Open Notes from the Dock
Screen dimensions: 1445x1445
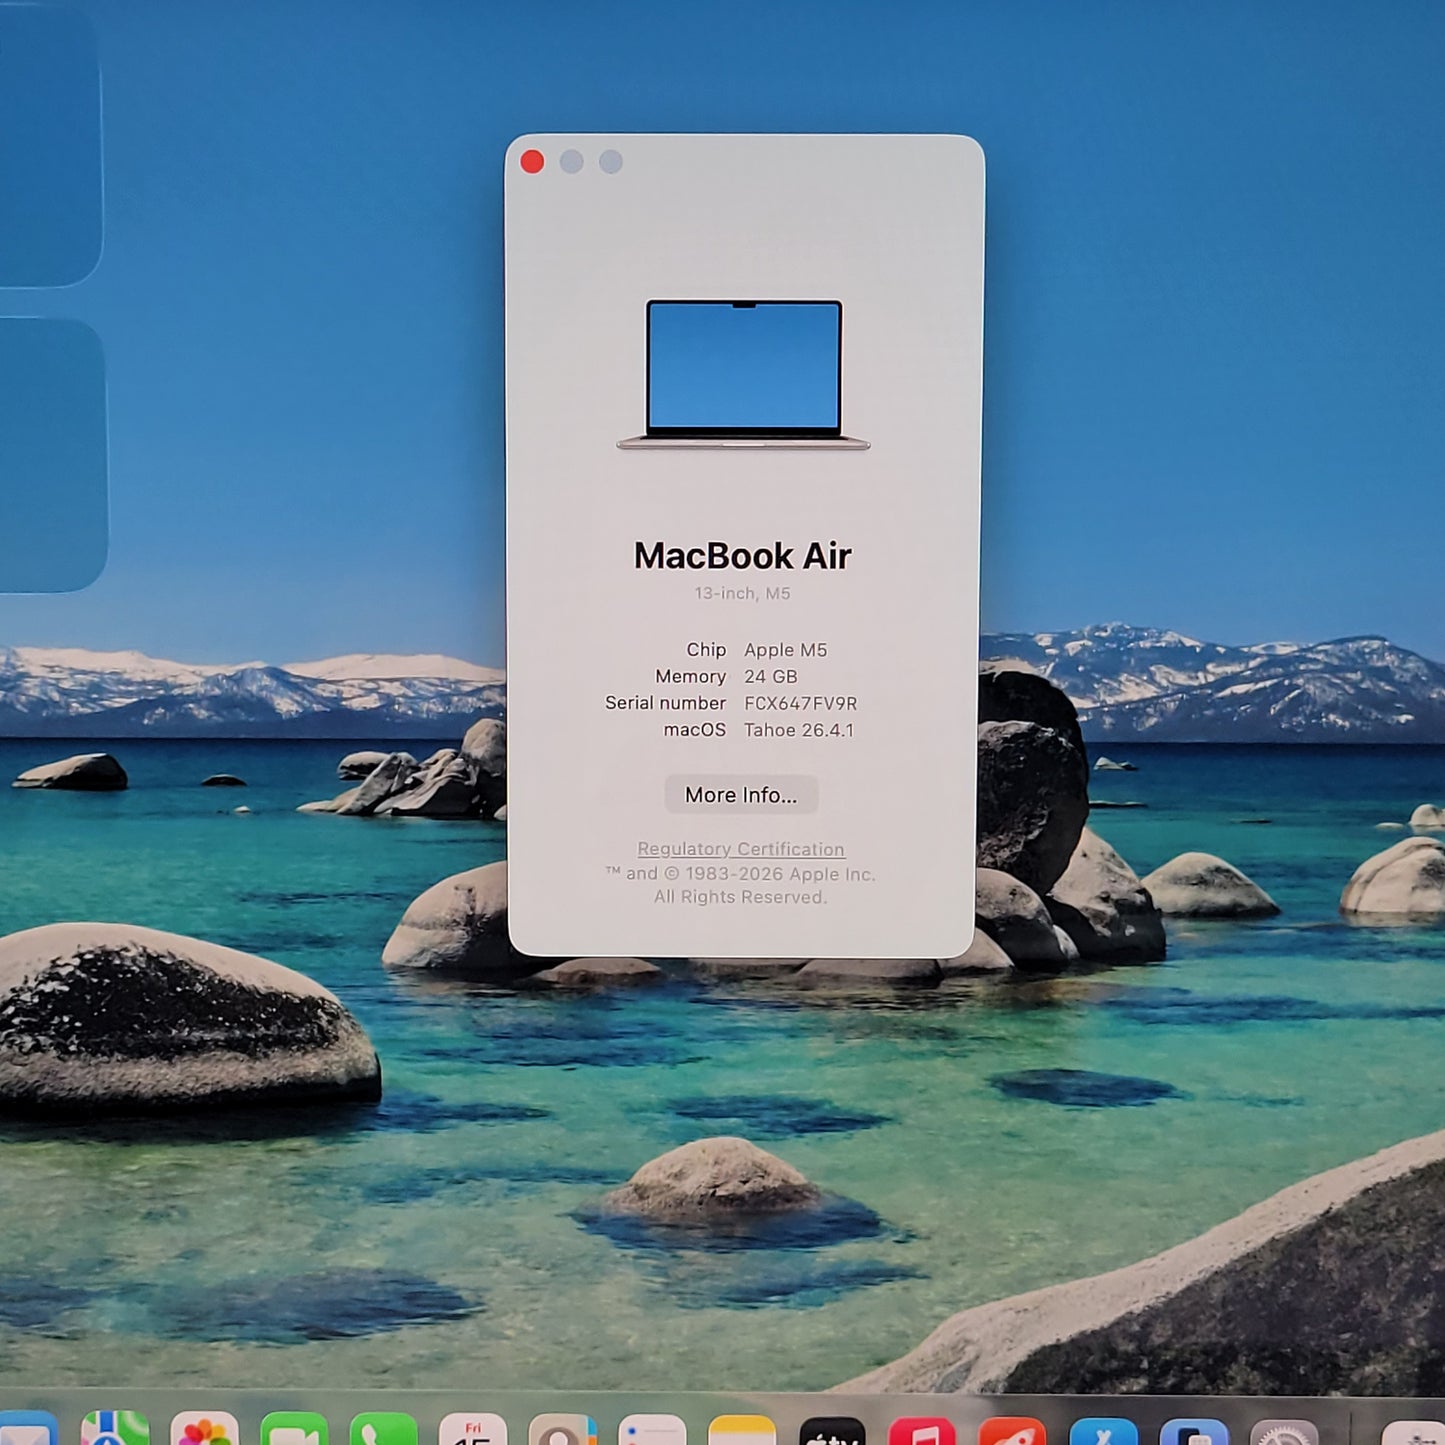coord(742,1429)
